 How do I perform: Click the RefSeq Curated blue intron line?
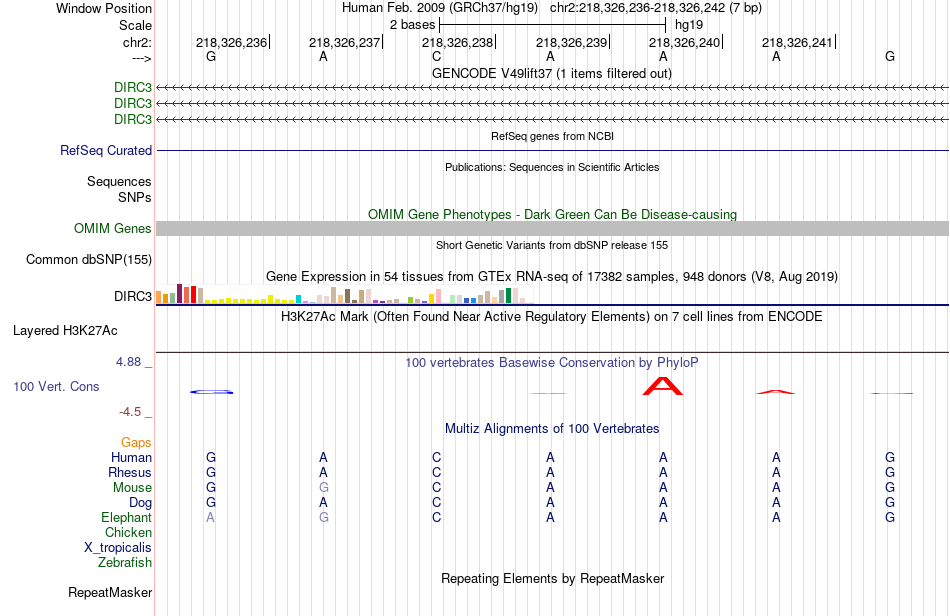point(552,150)
